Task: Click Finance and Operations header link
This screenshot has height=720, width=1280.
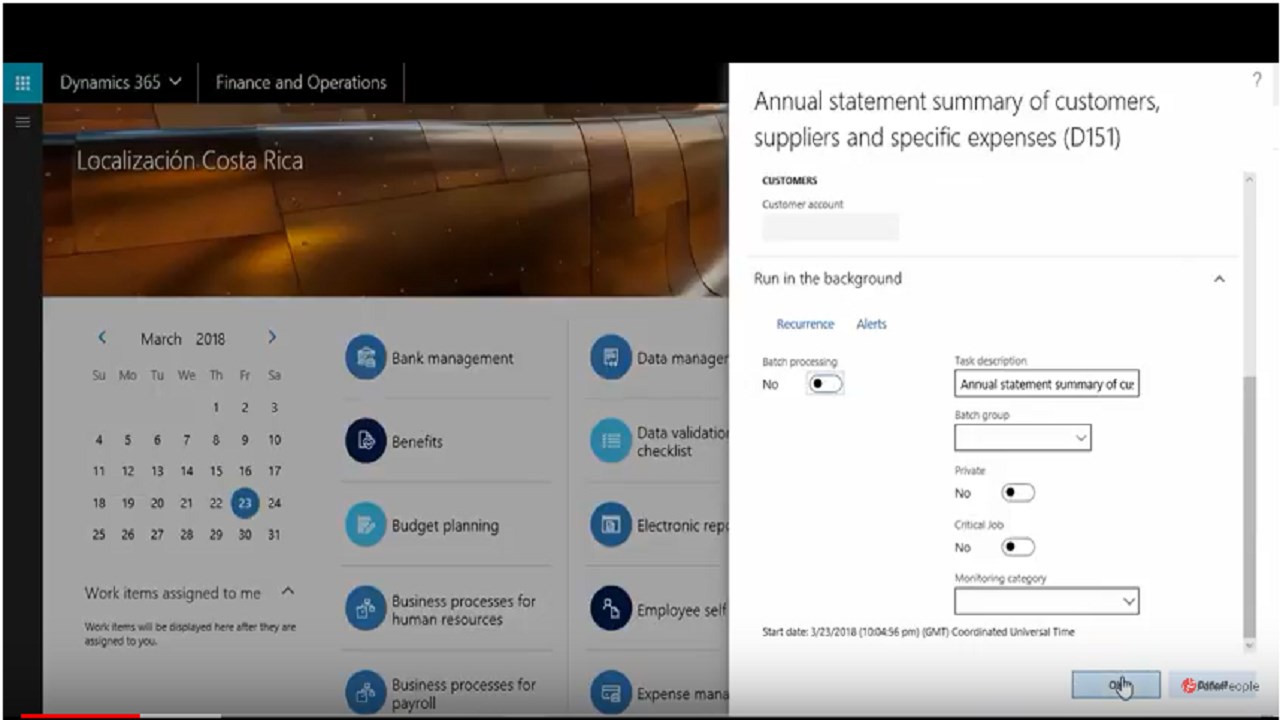Action: coord(301,83)
